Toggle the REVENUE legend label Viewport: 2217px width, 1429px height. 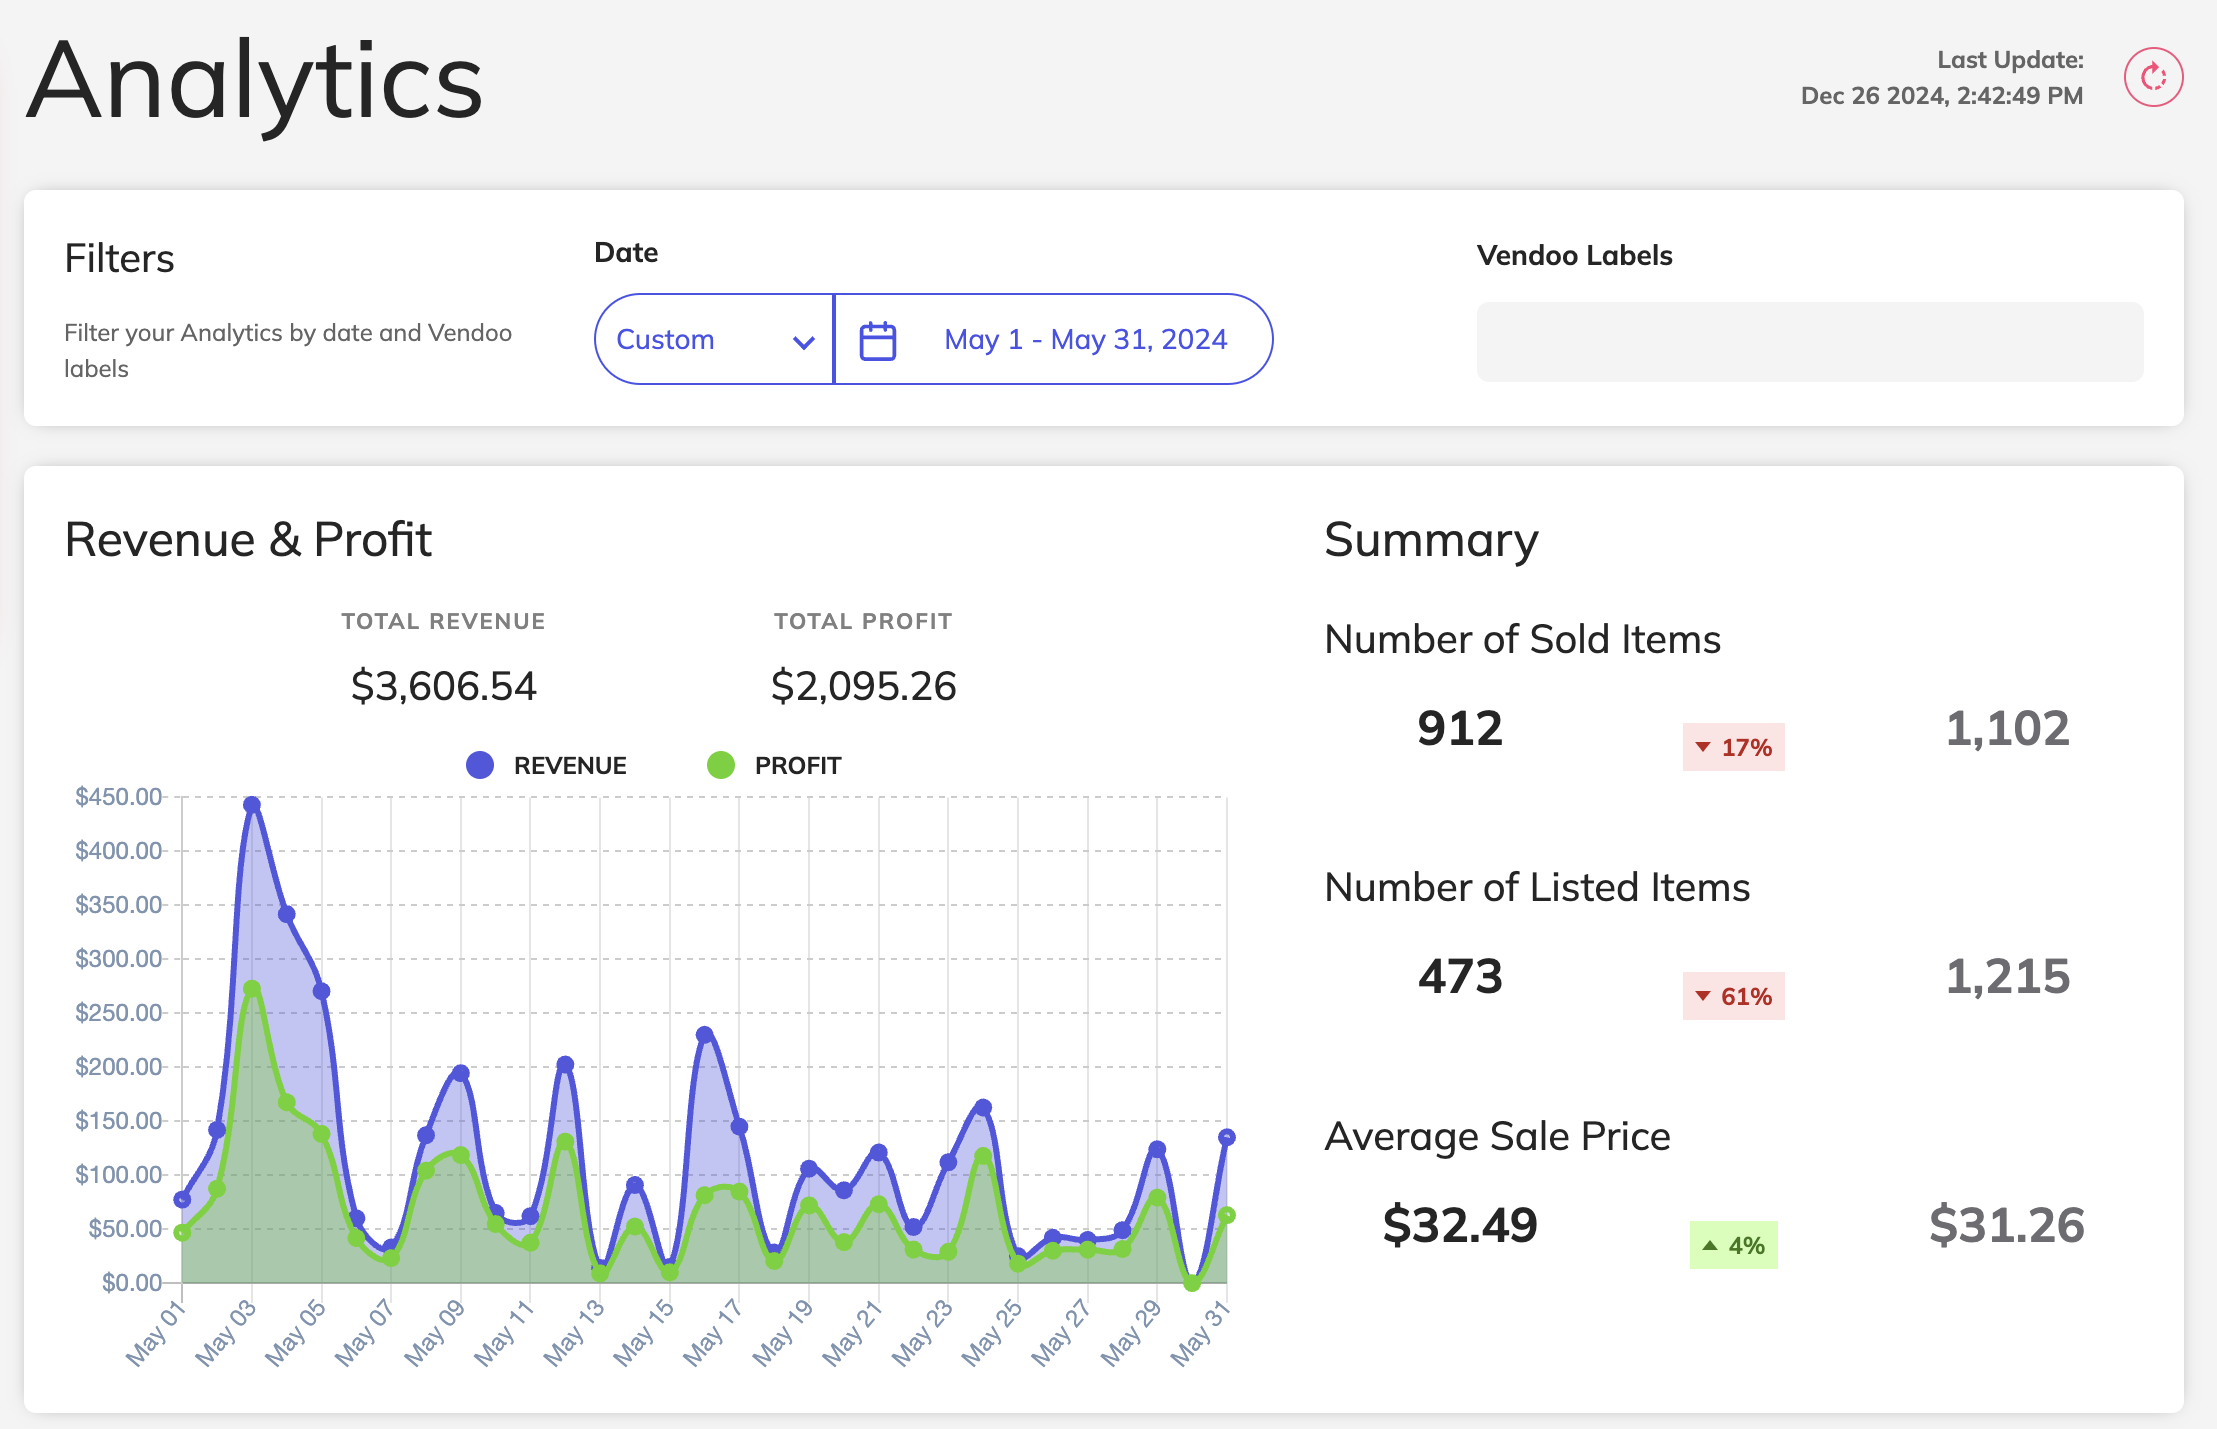(x=570, y=766)
